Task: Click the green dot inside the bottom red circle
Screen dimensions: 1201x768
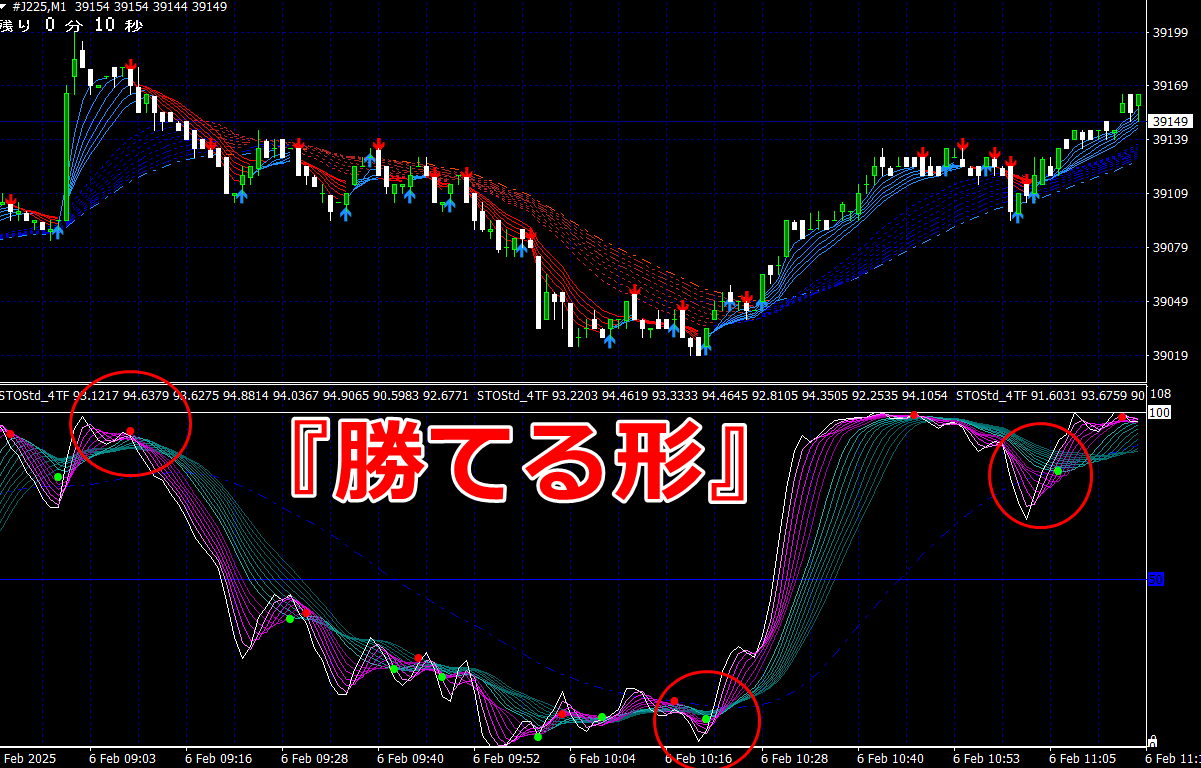Action: pyautogui.click(x=706, y=718)
